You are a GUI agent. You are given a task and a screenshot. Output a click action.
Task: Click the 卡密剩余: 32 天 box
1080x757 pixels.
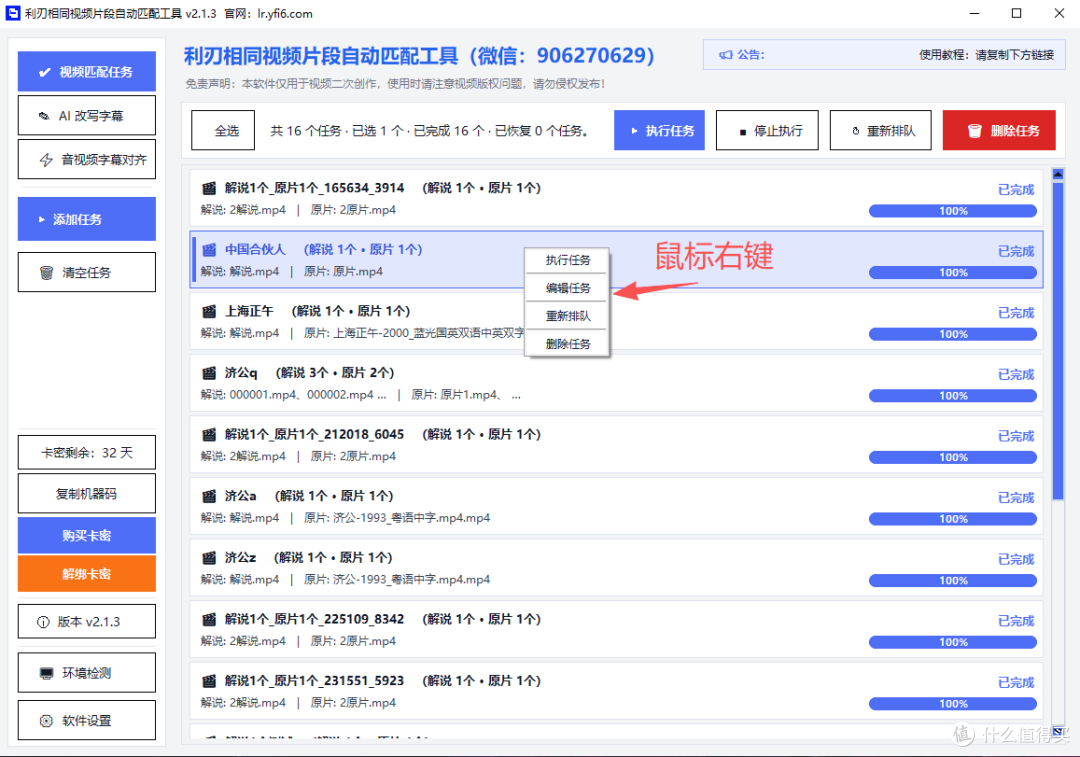pyautogui.click(x=87, y=453)
